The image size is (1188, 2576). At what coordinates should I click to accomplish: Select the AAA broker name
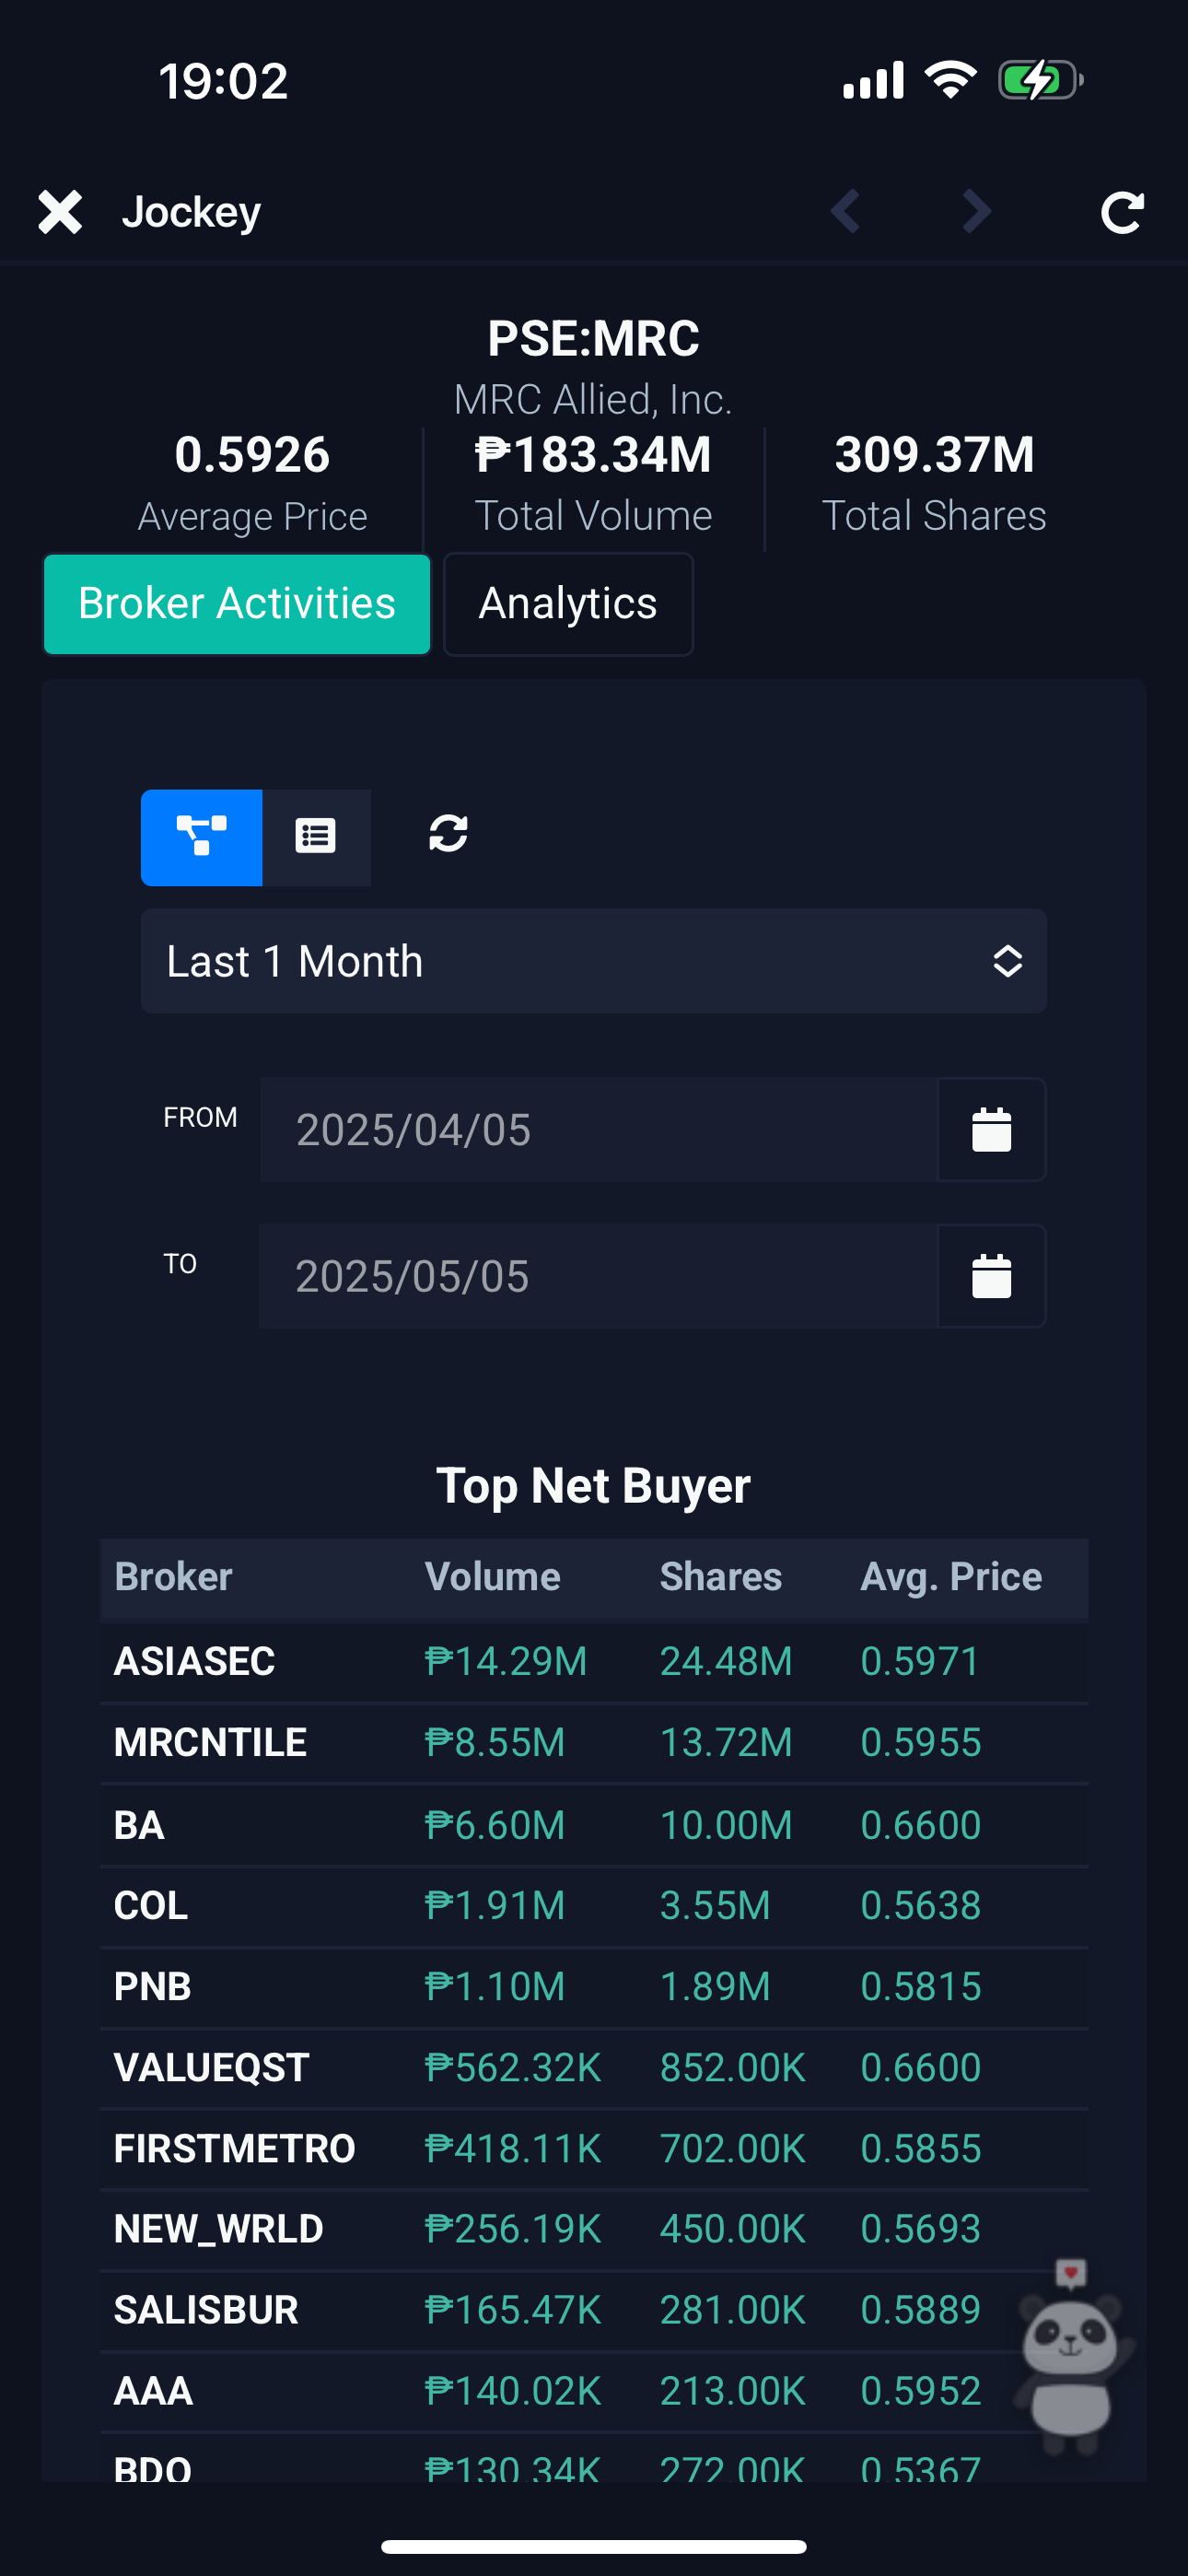pos(153,2391)
